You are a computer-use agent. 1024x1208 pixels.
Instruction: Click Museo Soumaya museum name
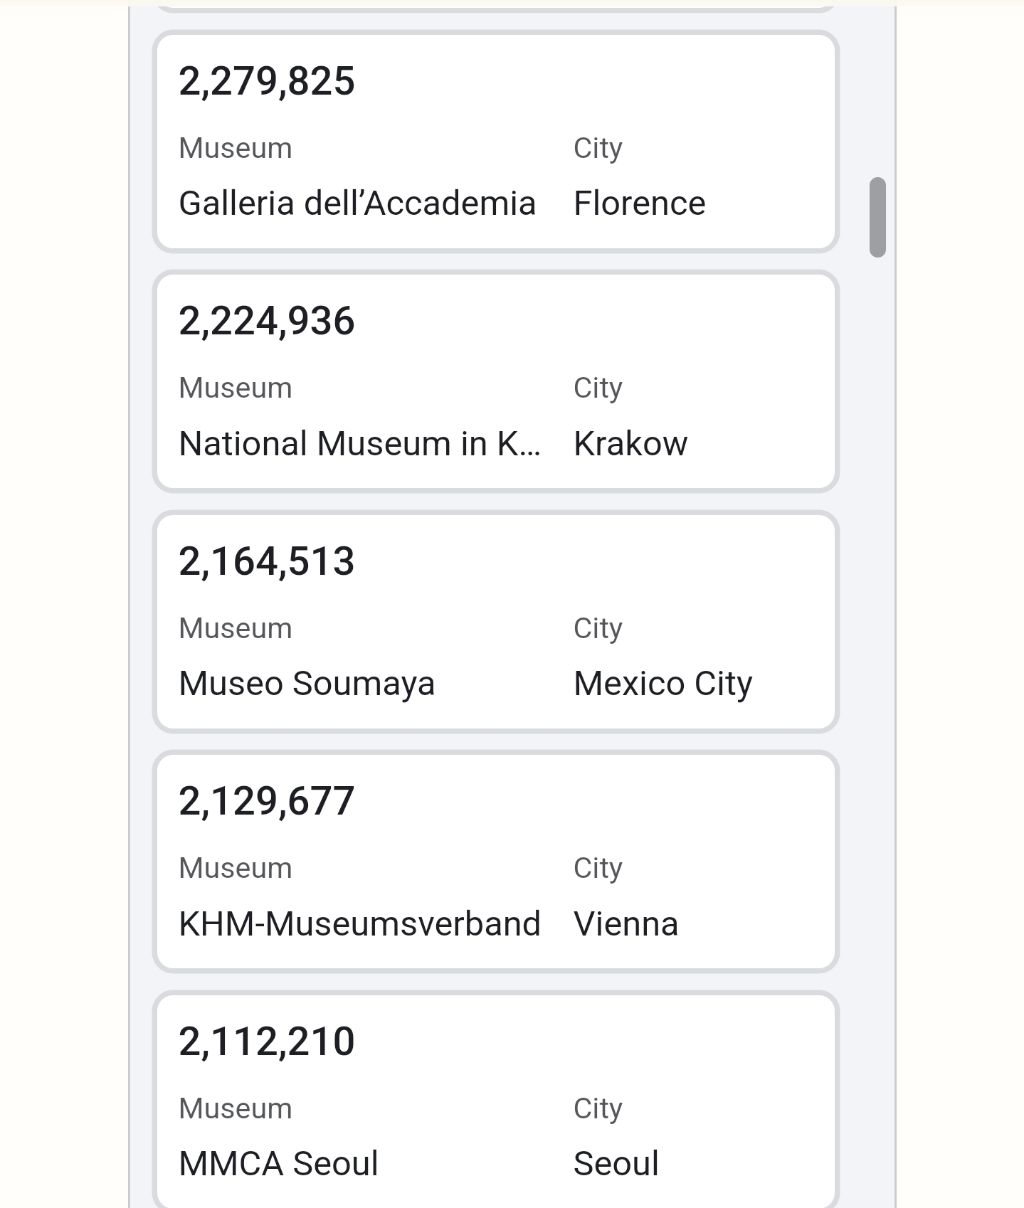click(x=307, y=684)
